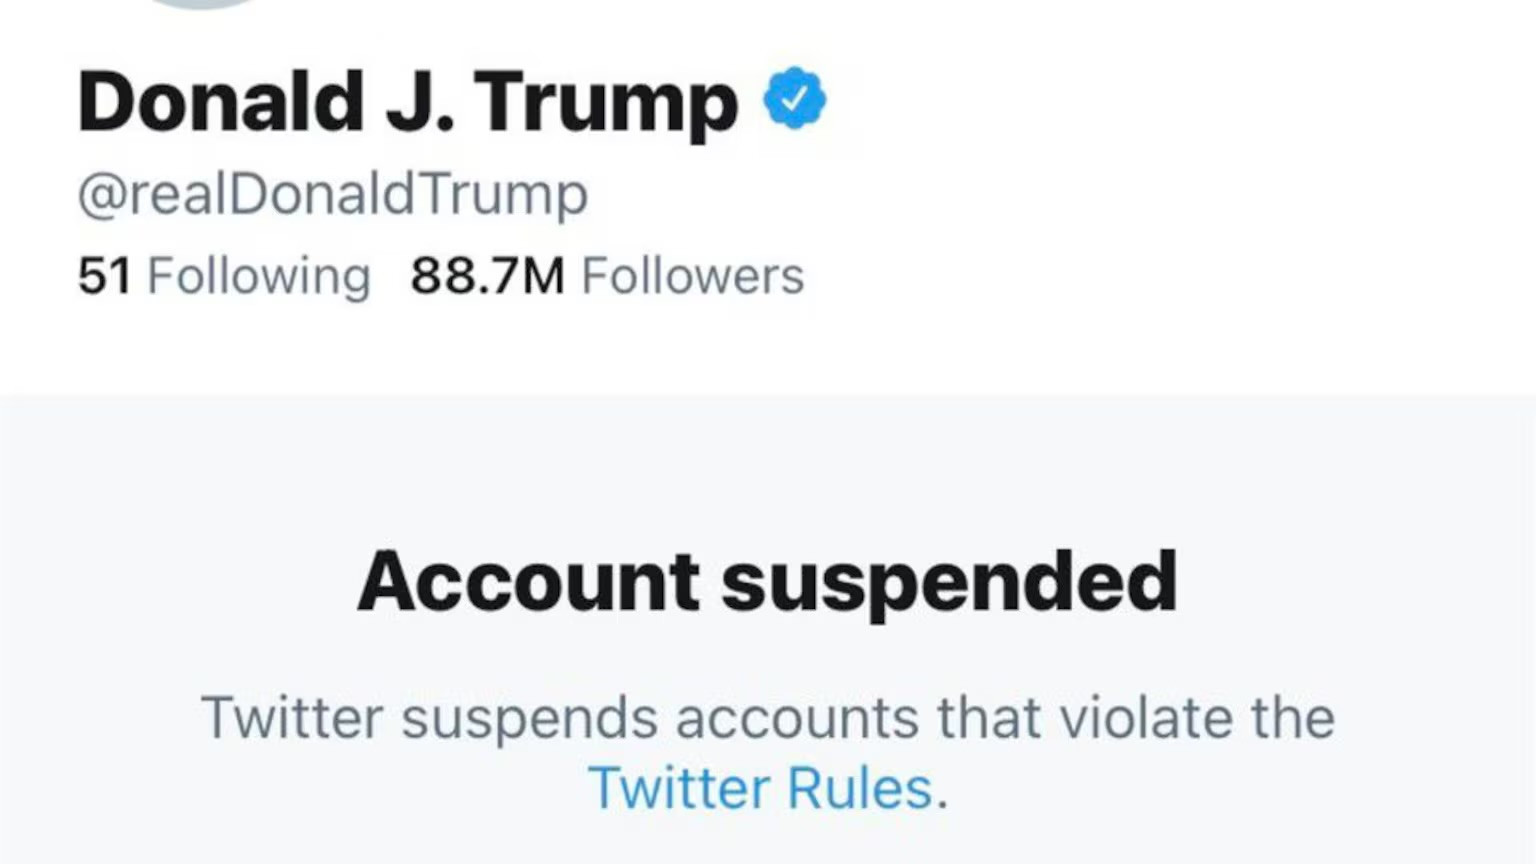Click the Donald J. Trump display name
The image size is (1536, 864).
[408, 102]
